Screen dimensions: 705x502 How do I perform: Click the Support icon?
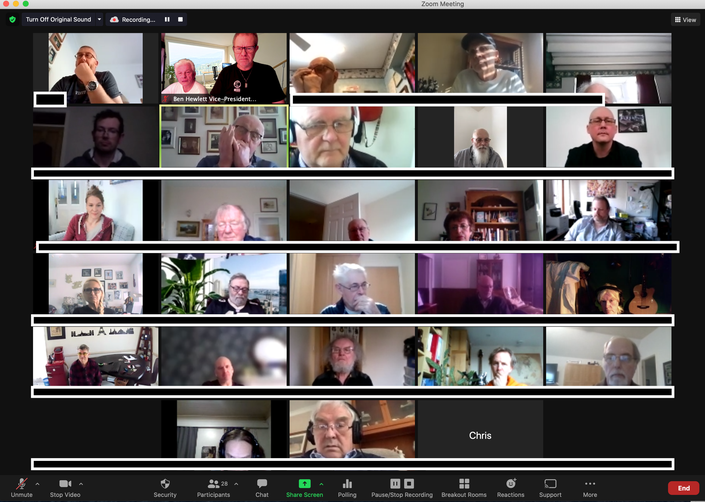coord(550,484)
